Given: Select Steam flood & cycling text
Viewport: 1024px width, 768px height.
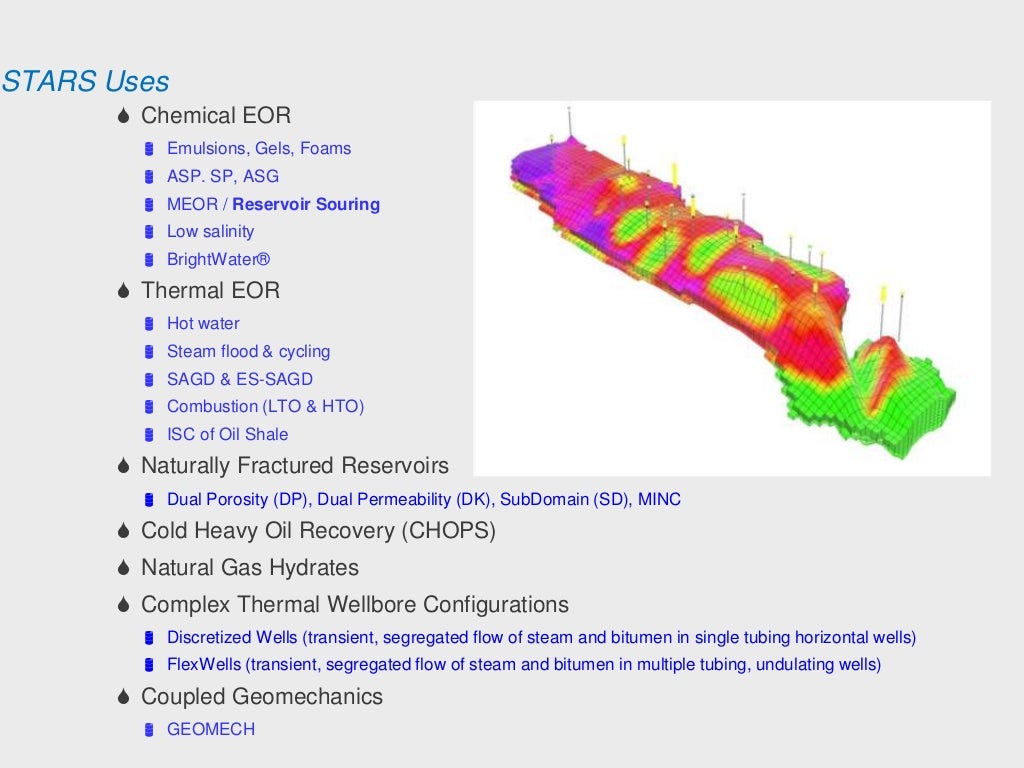Looking at the screenshot, I should pyautogui.click(x=248, y=351).
